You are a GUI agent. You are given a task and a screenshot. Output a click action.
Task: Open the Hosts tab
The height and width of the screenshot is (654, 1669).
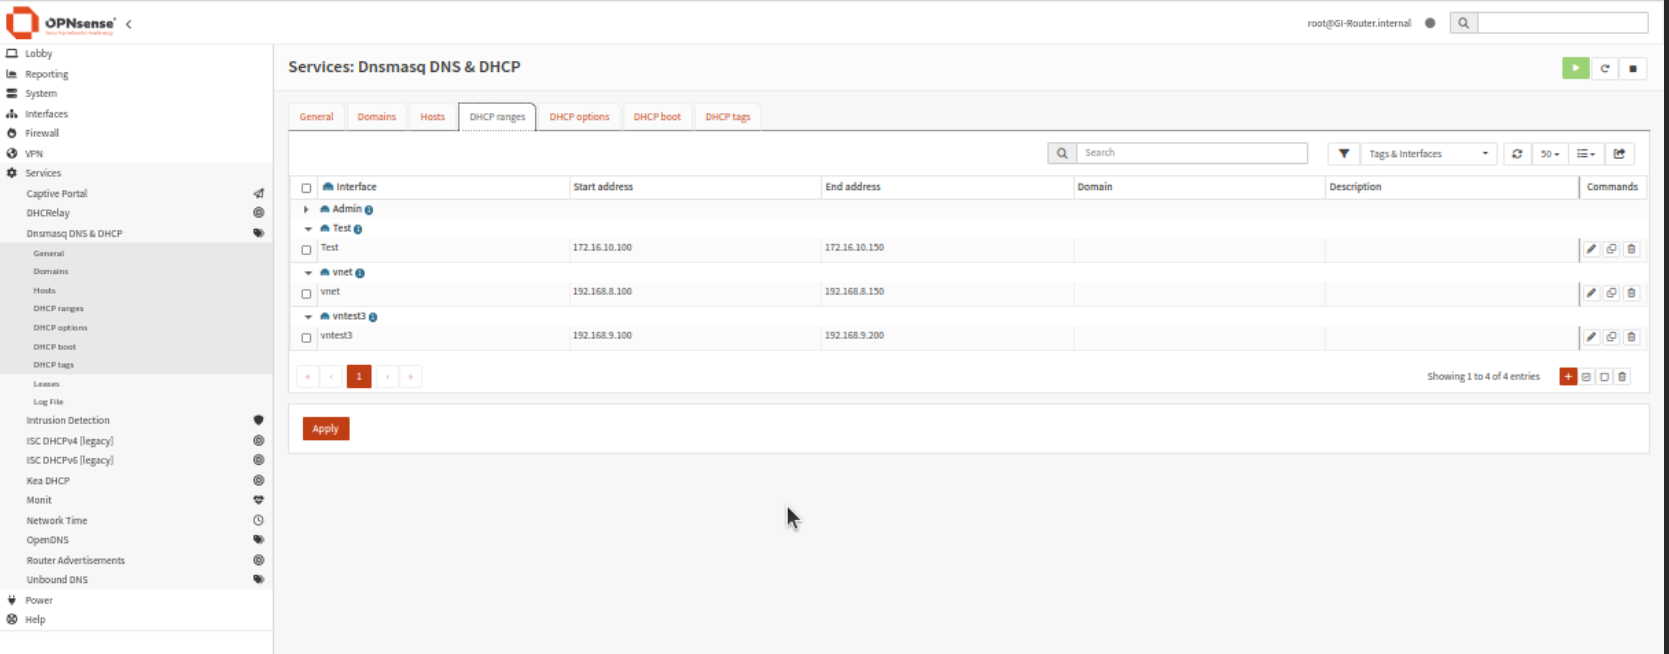coord(432,117)
